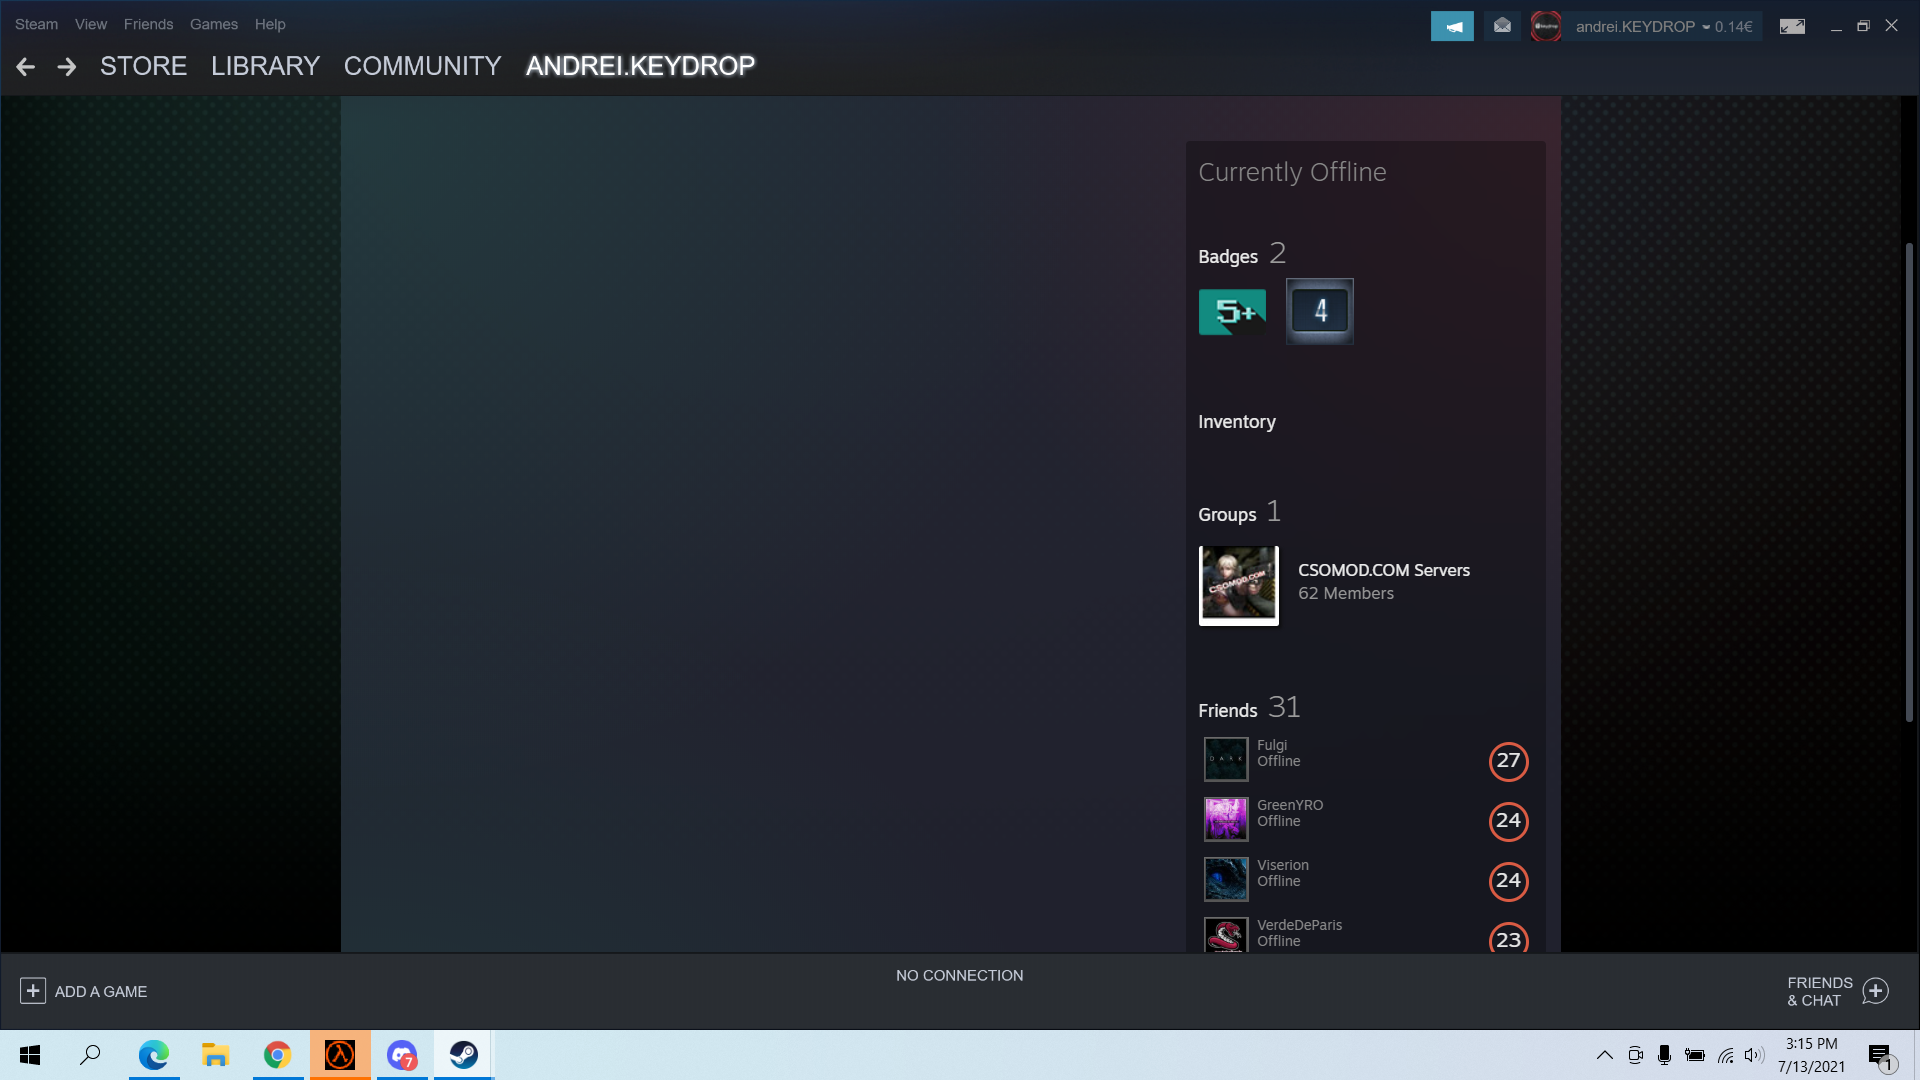Switch to the LIBRARY tab
The width and height of the screenshot is (1920, 1080).
point(264,66)
